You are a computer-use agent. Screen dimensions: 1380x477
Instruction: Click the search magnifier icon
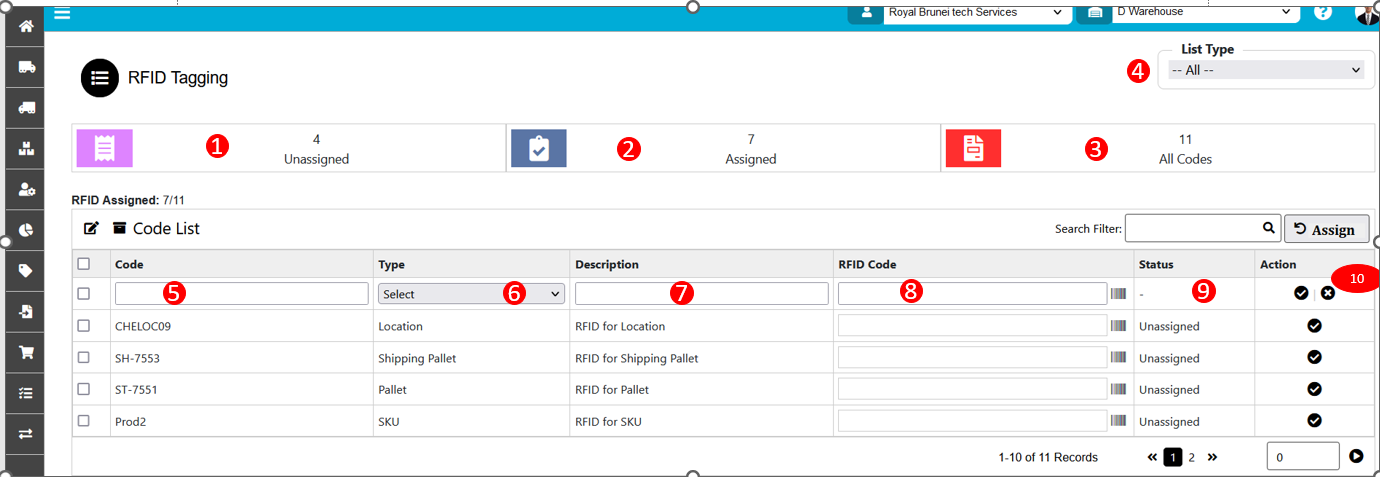tap(1268, 229)
